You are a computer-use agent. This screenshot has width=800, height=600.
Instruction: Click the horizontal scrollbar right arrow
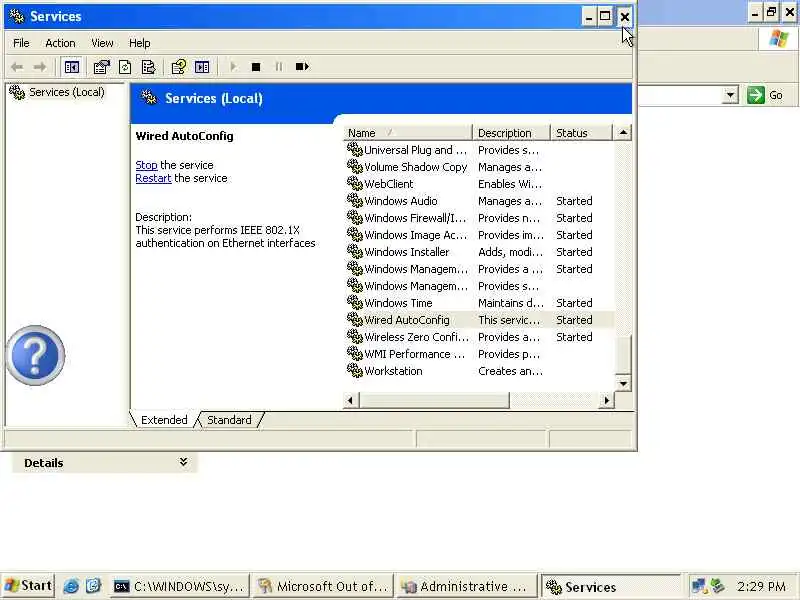coord(606,401)
